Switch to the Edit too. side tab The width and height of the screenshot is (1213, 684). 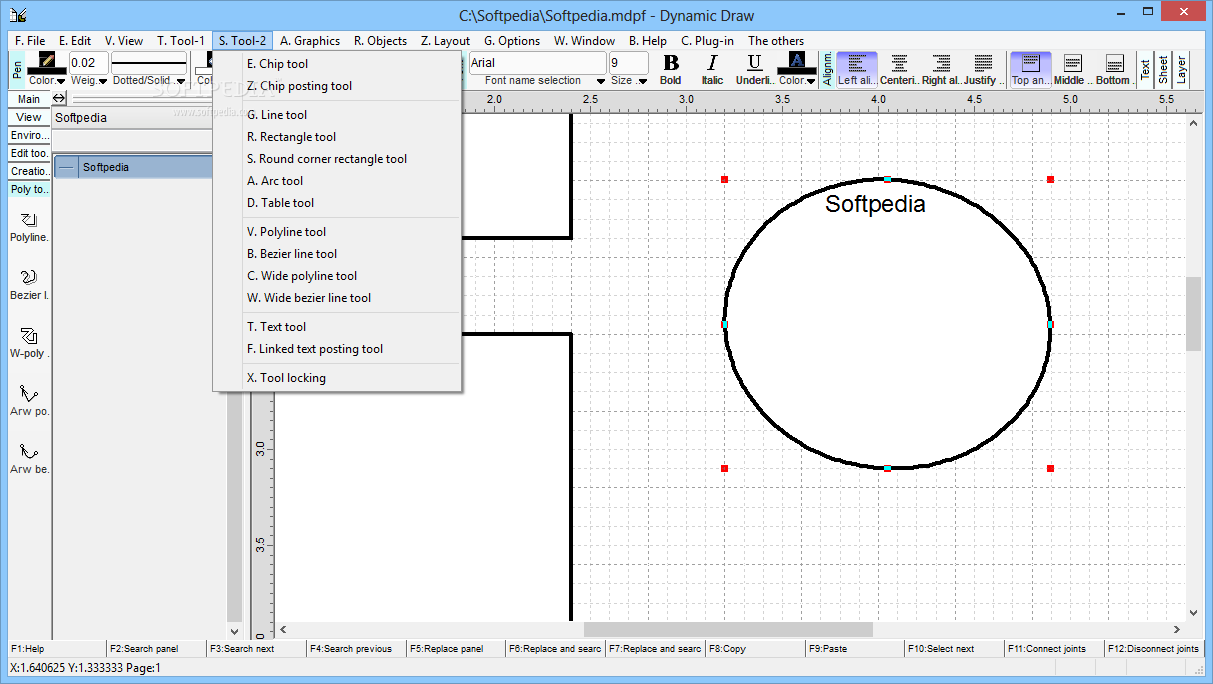coord(29,153)
